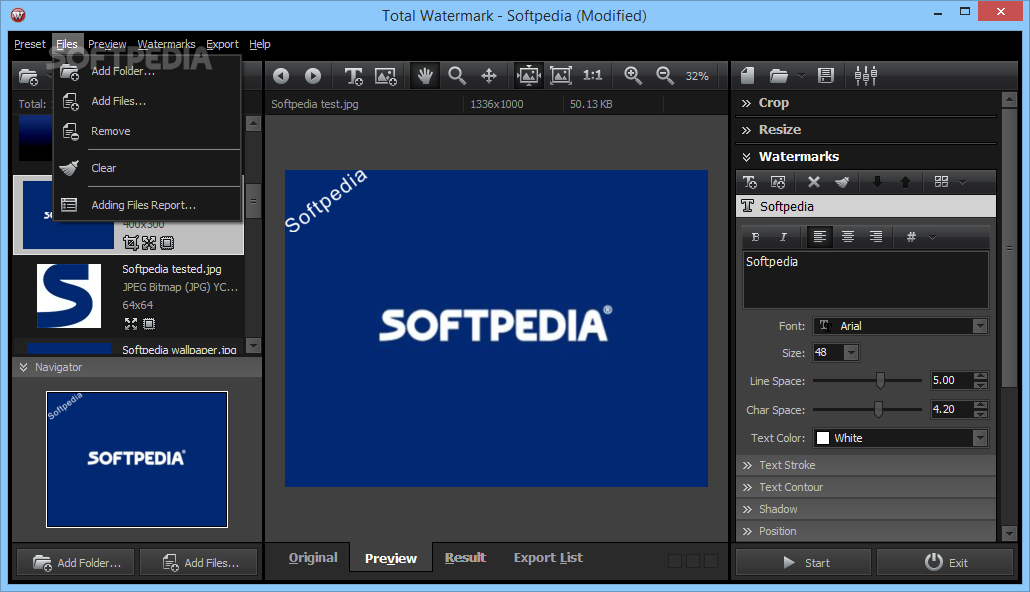Open the Watermarks menu

[166, 44]
